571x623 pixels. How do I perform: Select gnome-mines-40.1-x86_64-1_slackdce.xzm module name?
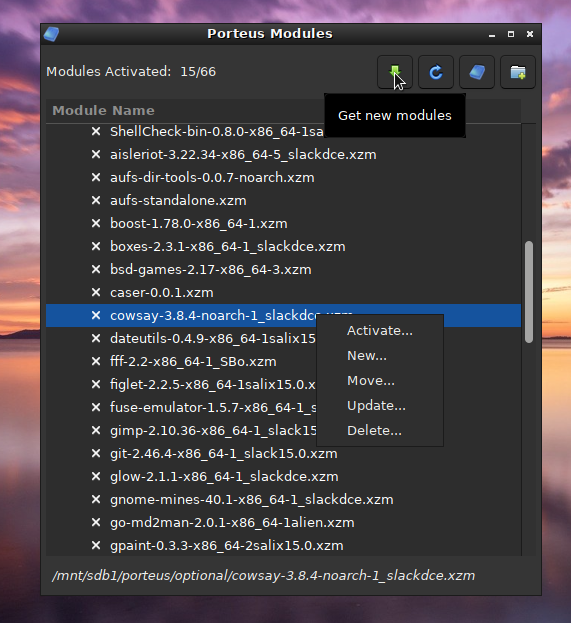pyautogui.click(x=252, y=500)
